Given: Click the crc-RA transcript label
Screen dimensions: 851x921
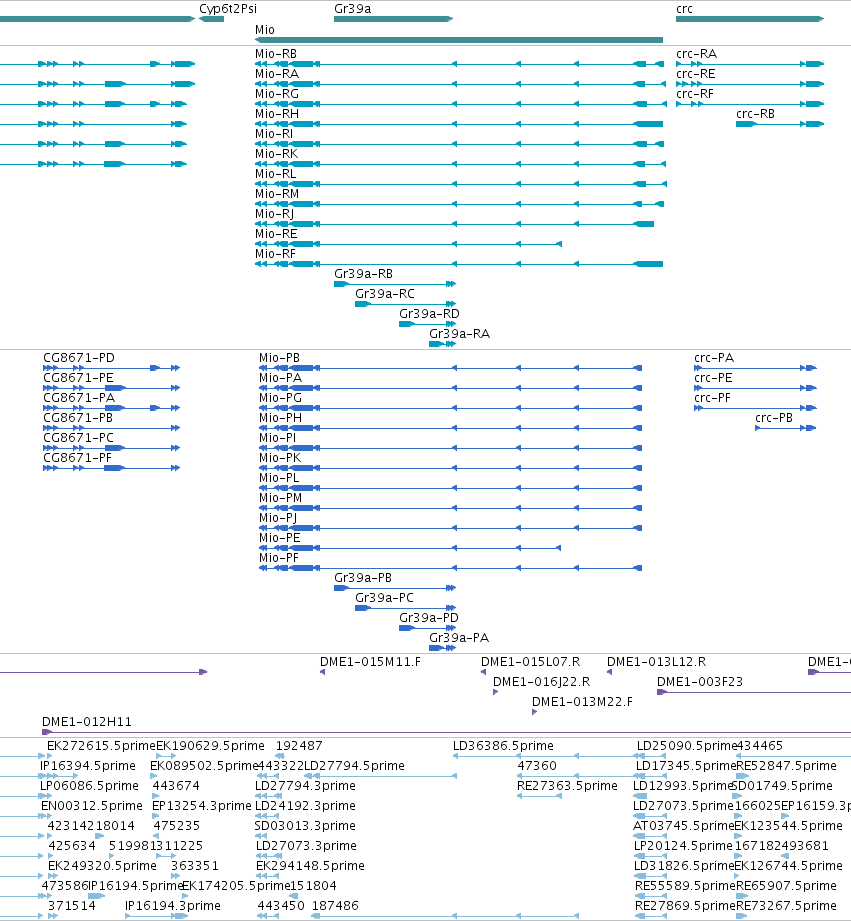Looking at the screenshot, I should (697, 54).
